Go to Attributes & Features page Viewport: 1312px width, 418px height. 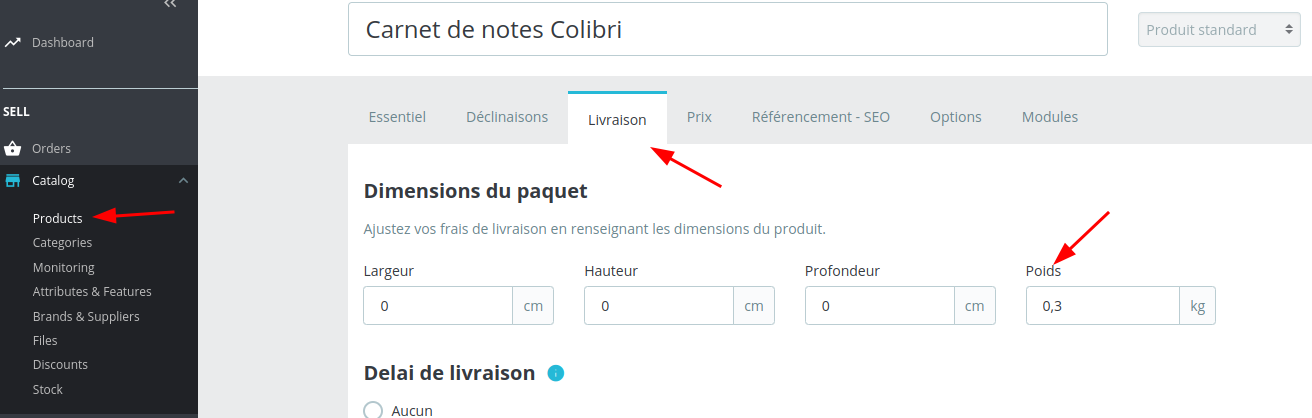click(x=92, y=291)
